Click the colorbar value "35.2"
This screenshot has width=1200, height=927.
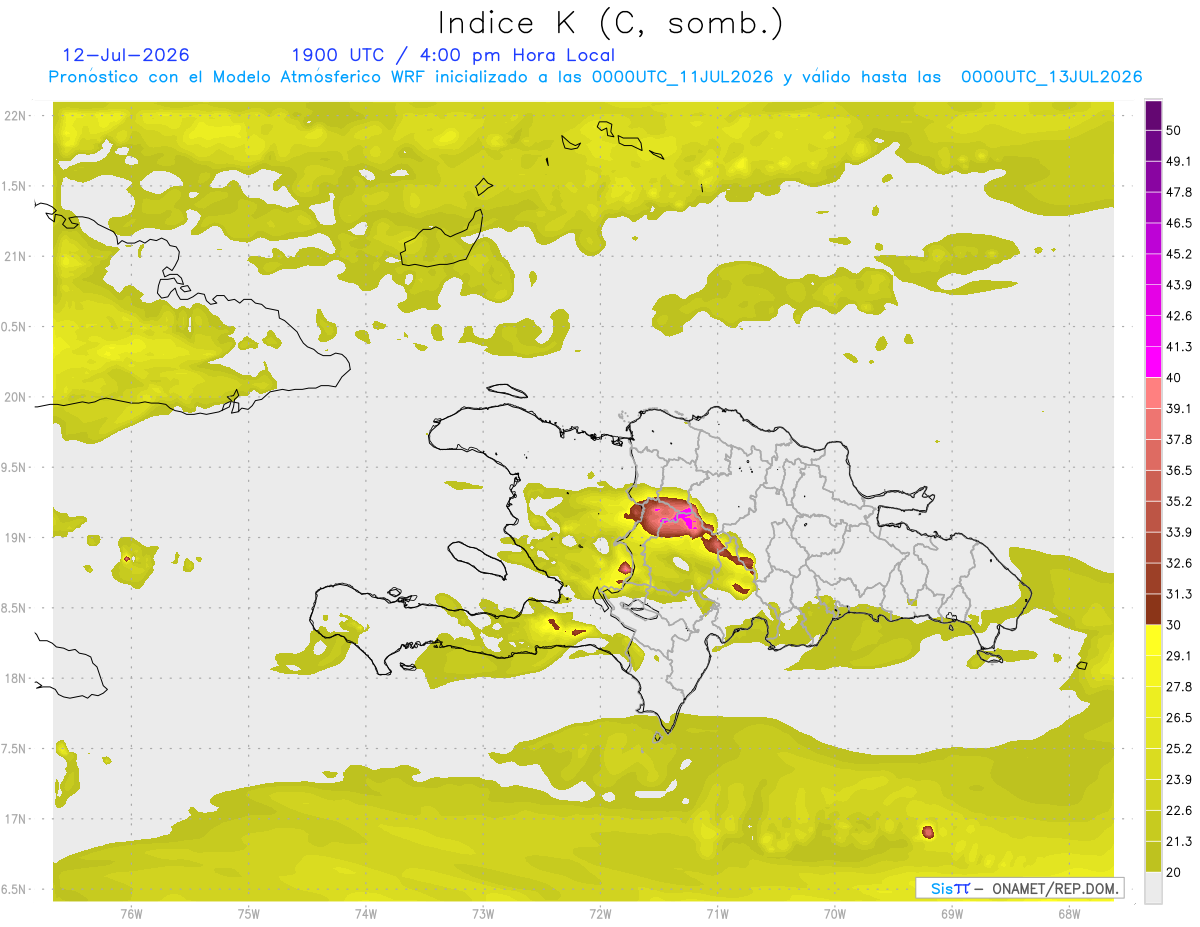pyautogui.click(x=1179, y=501)
